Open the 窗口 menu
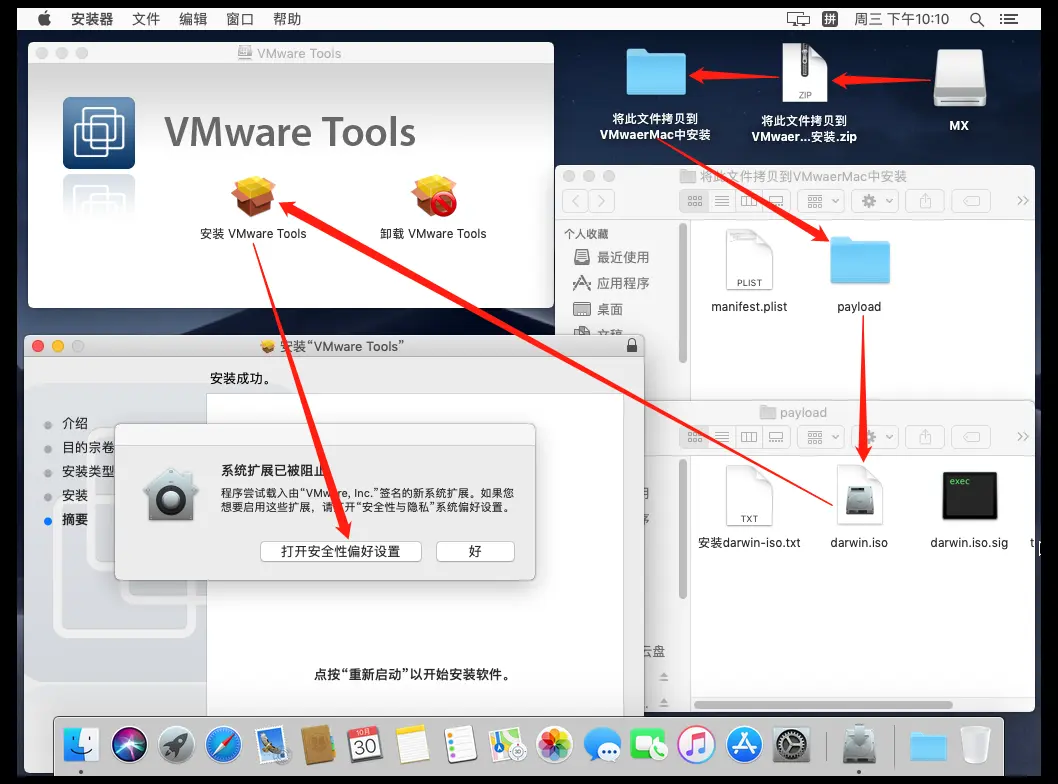The width and height of the screenshot is (1058, 784). tap(240, 19)
